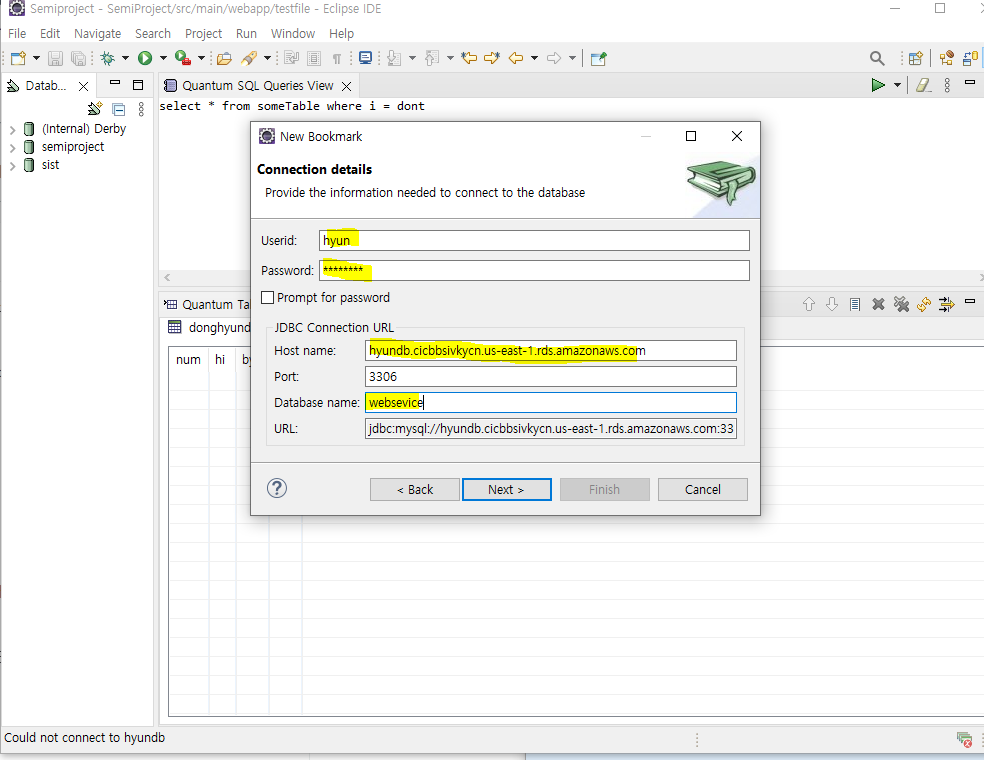Click the magnifier Search icon top right

(x=877, y=58)
